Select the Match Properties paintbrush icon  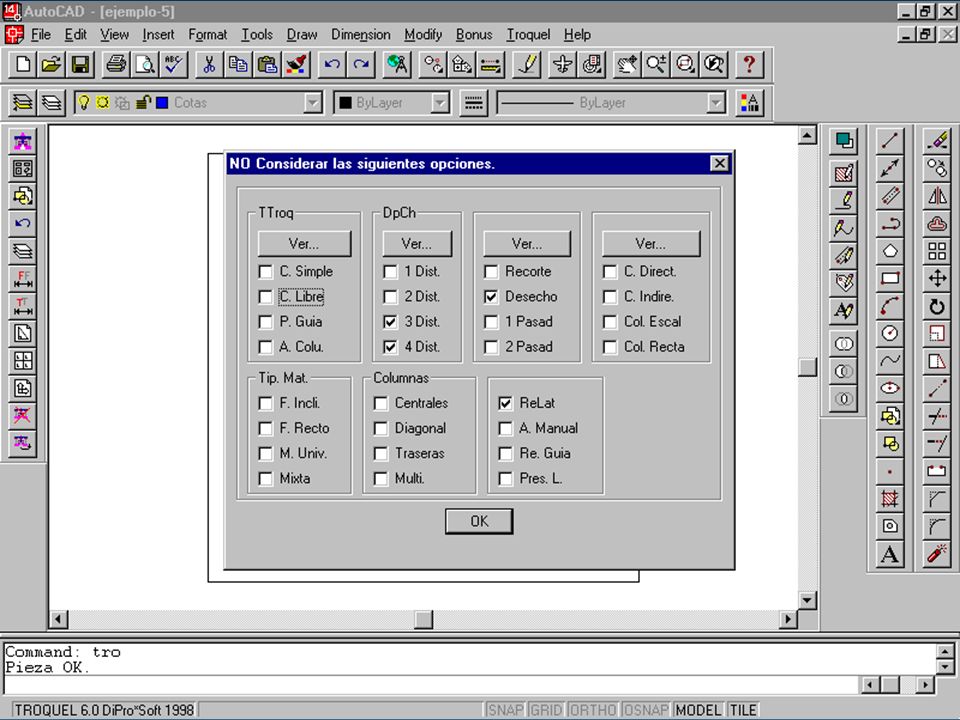pyautogui.click(x=296, y=64)
